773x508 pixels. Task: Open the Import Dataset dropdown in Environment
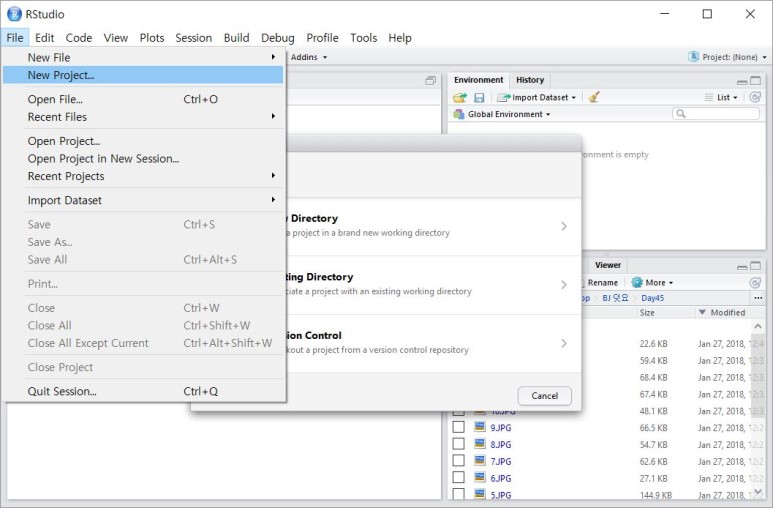point(536,98)
